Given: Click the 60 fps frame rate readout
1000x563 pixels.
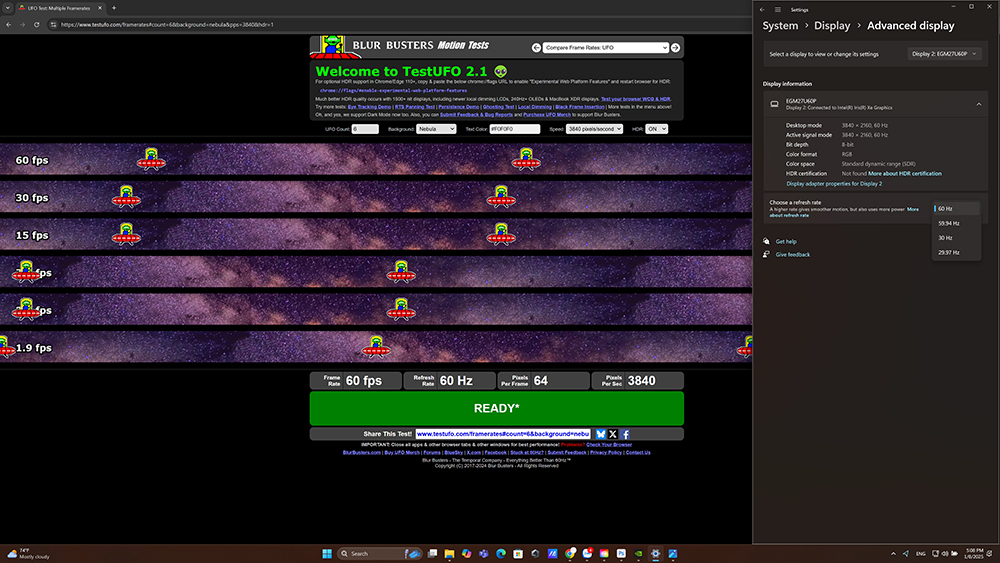Looking at the screenshot, I should 356,381.
